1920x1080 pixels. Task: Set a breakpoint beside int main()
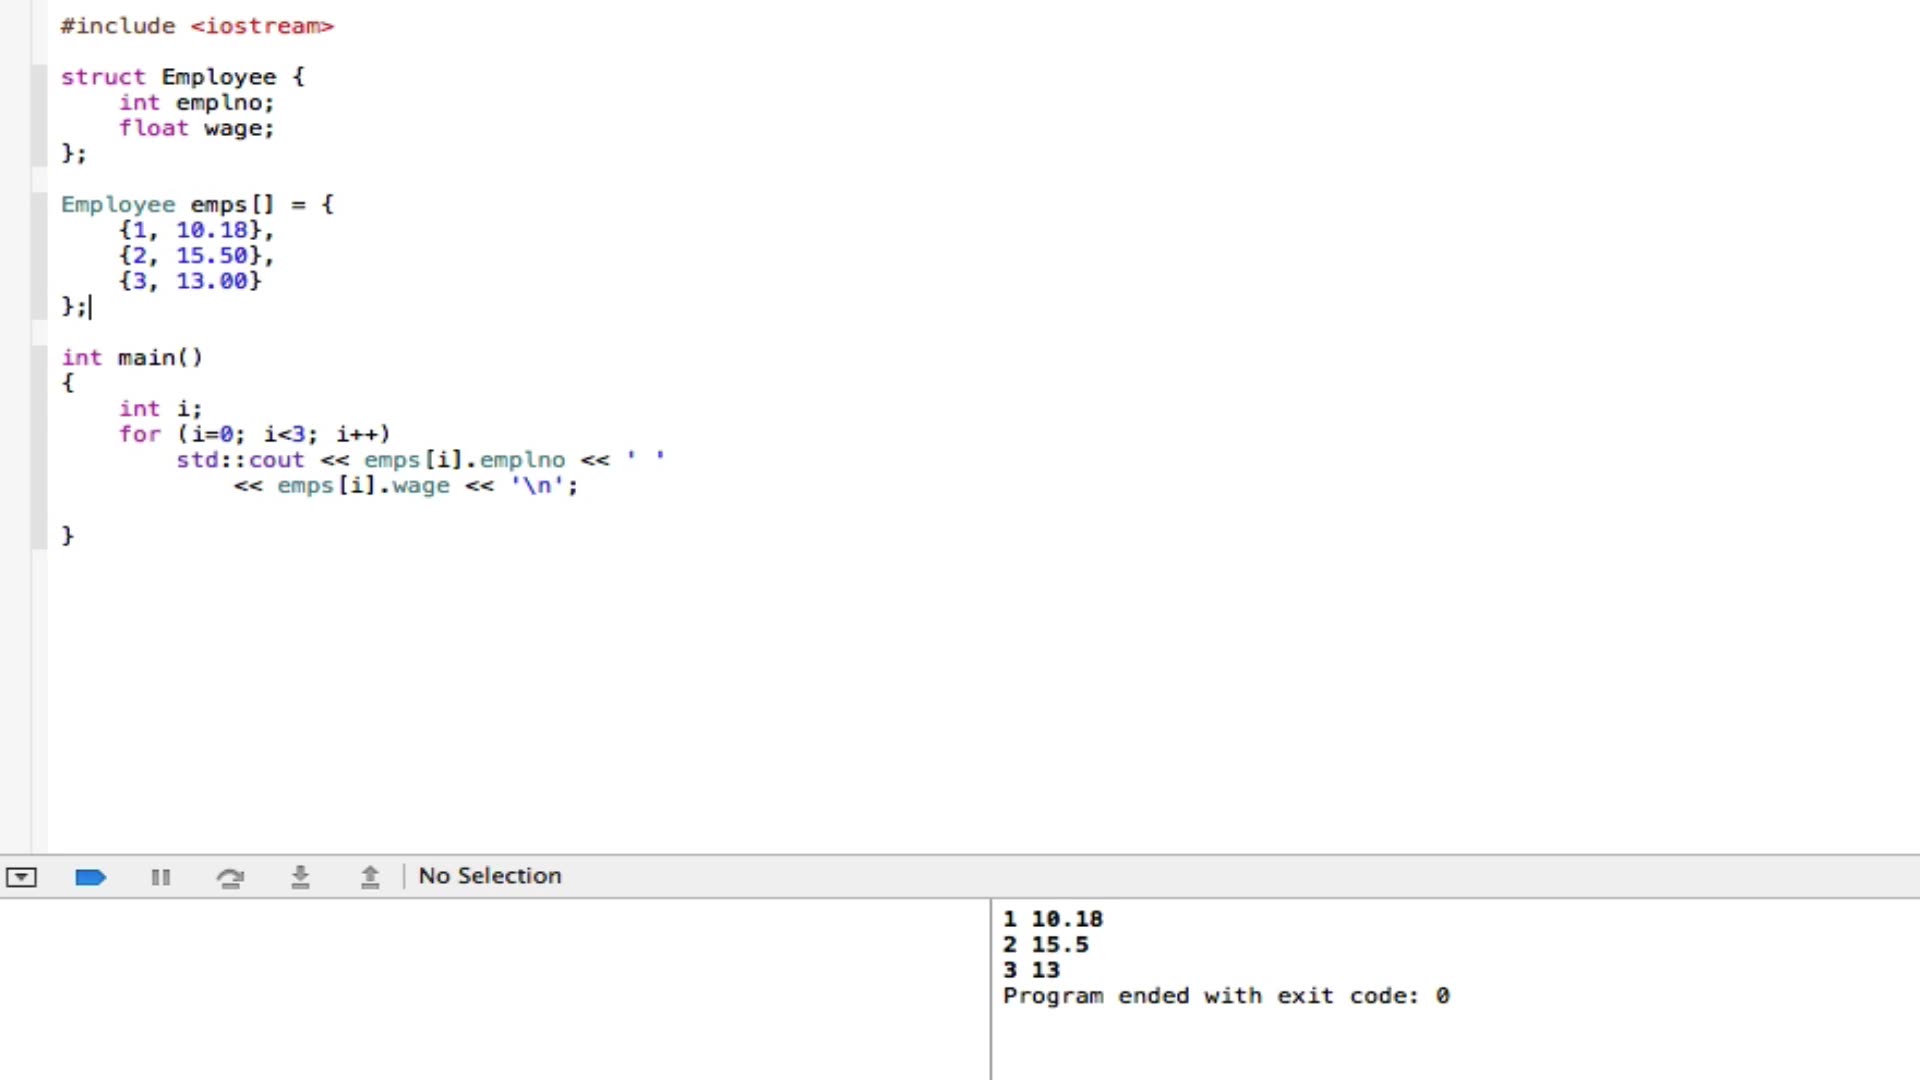tap(38, 357)
